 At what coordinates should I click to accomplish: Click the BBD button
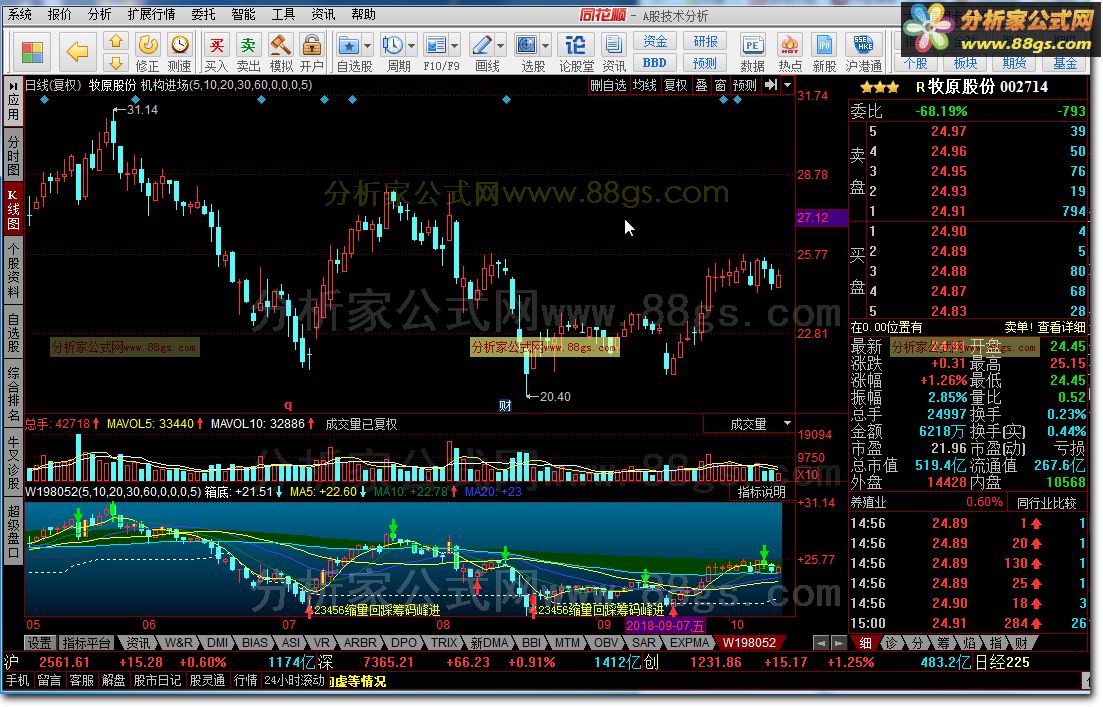[x=655, y=63]
